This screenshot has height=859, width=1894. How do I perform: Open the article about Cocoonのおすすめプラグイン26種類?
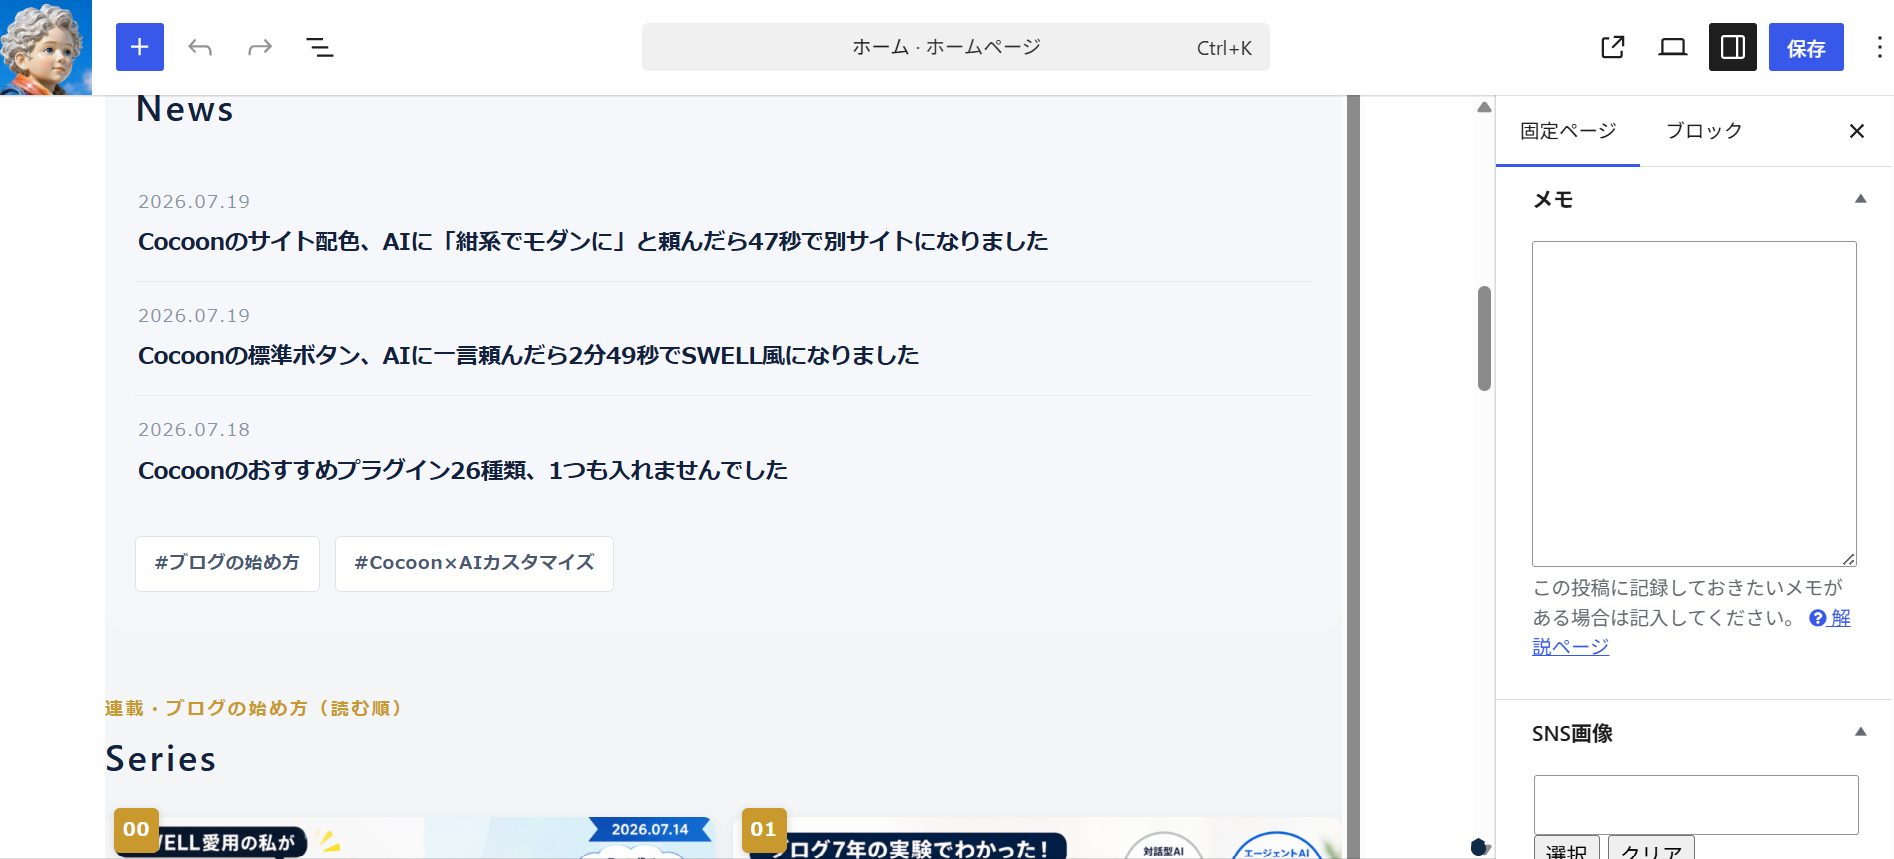click(x=463, y=470)
